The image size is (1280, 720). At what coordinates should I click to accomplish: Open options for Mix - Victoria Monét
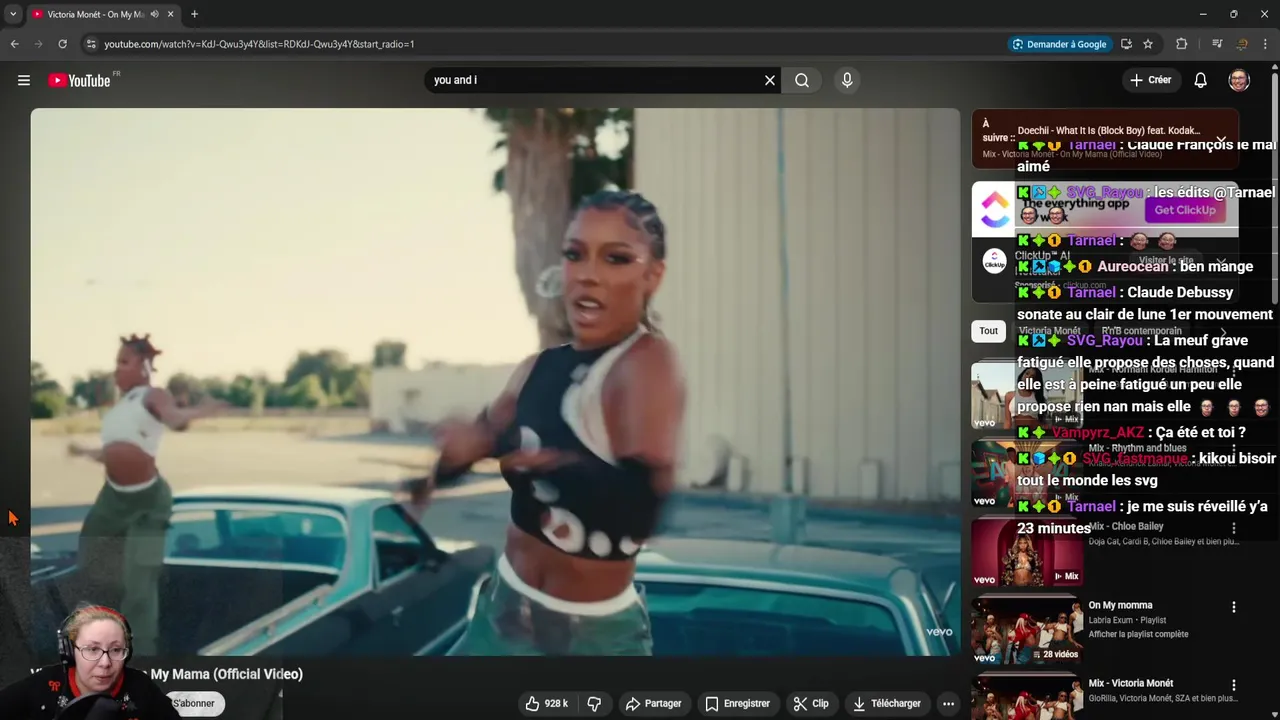pyautogui.click(x=1233, y=685)
